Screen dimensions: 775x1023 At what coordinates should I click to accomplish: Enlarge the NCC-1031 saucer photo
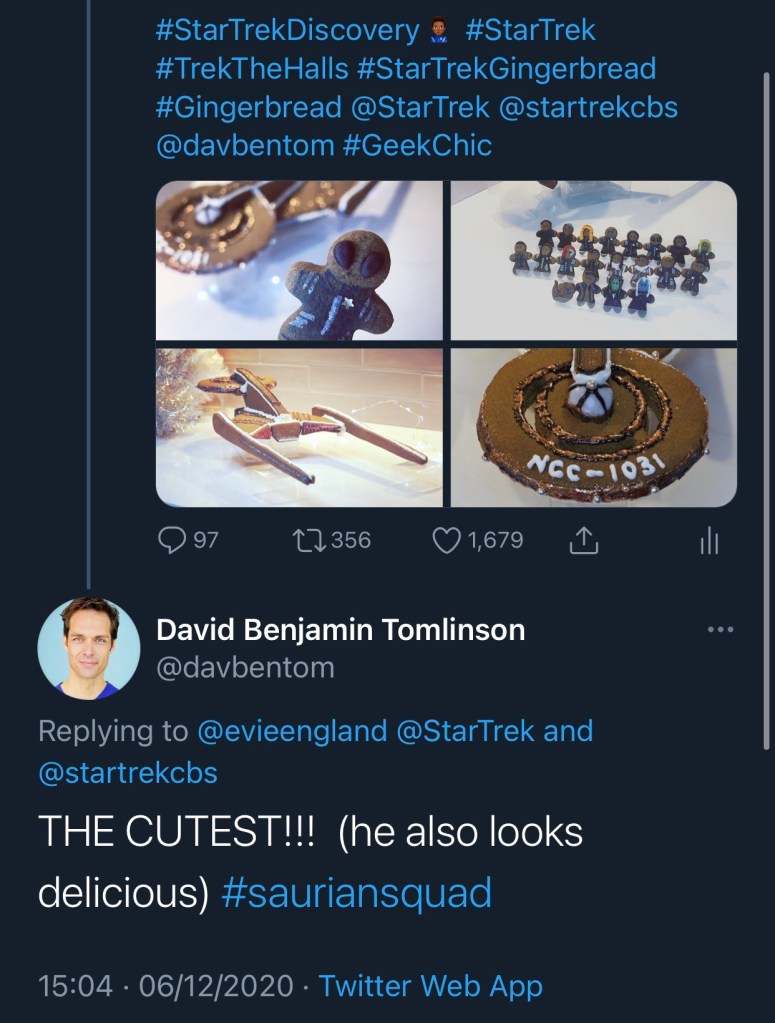pyautogui.click(x=594, y=427)
